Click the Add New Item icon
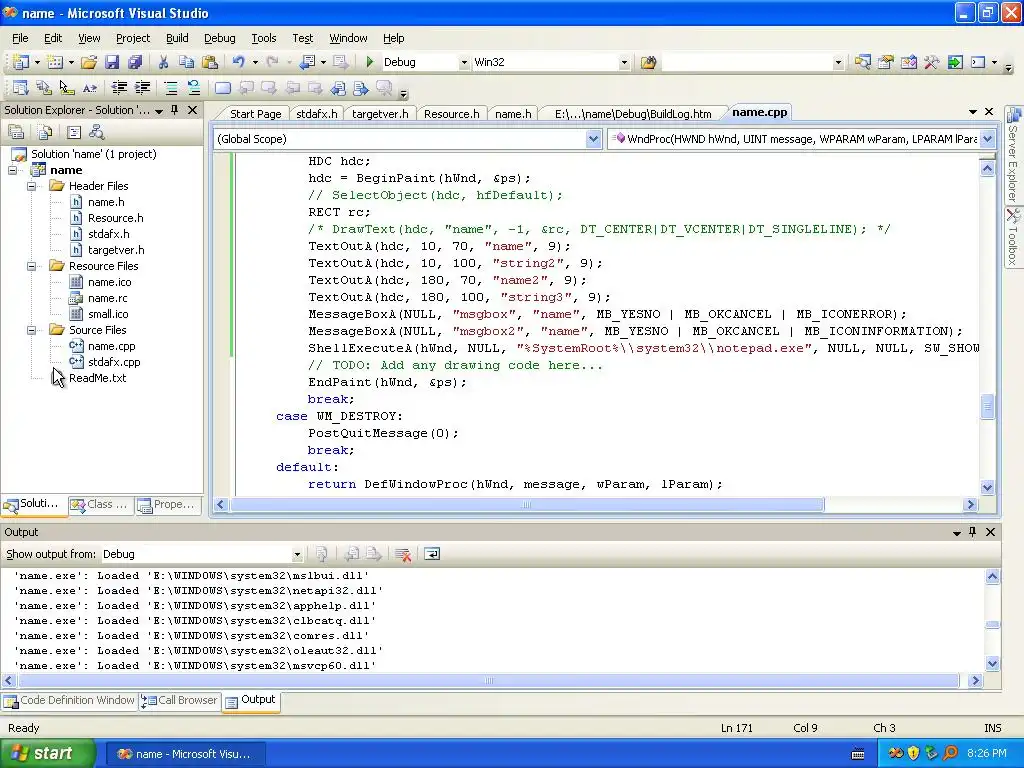 (55, 62)
